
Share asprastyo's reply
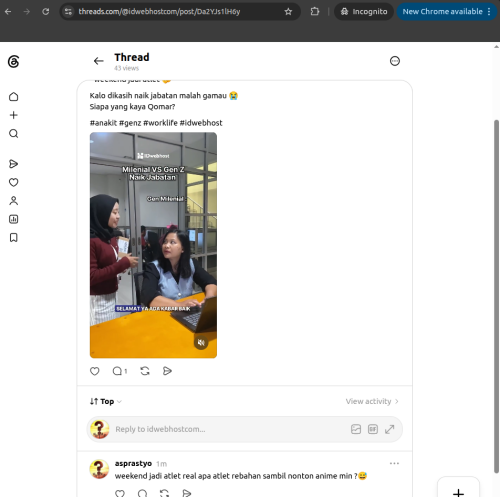click(x=187, y=493)
